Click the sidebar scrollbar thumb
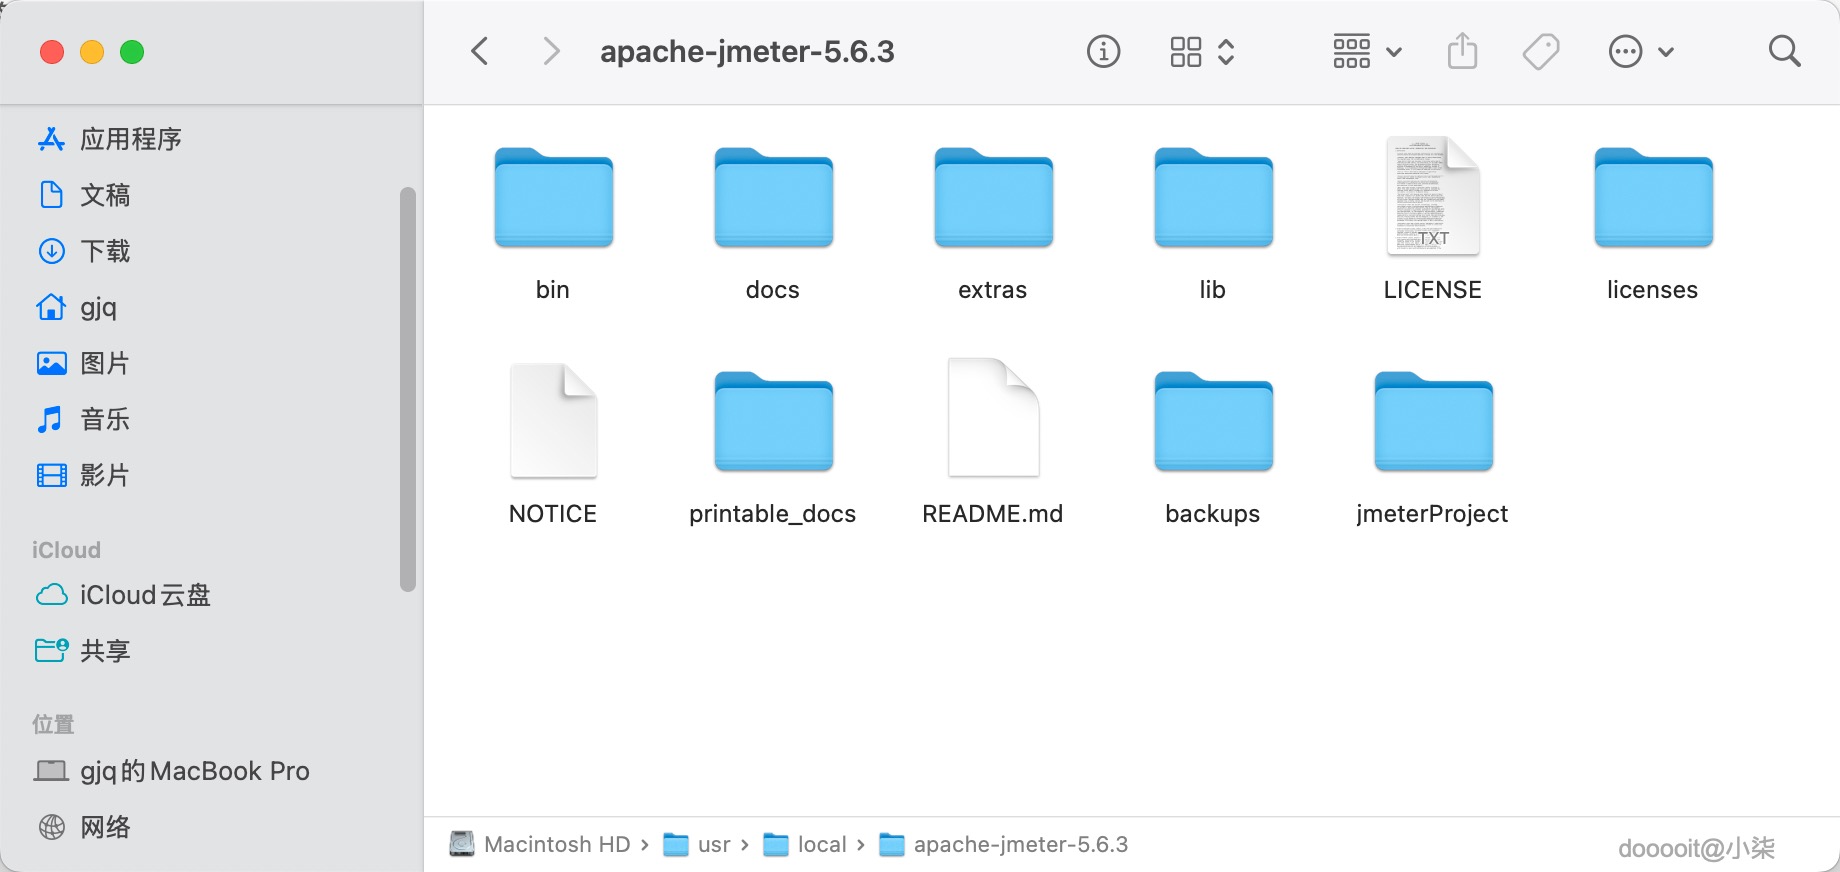The image size is (1840, 872). tap(407, 390)
